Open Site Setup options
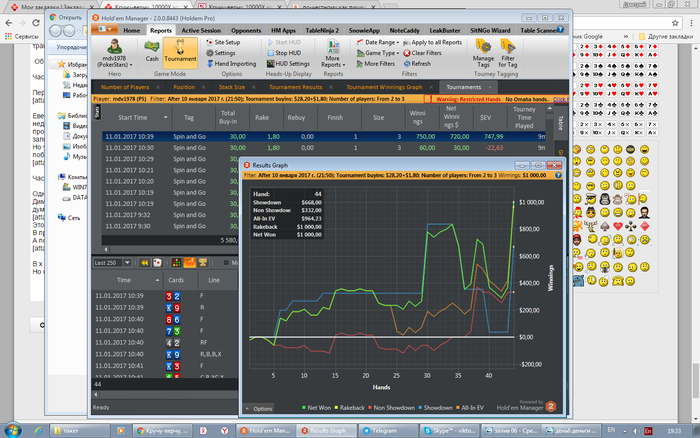This screenshot has height=438, width=700. (x=223, y=42)
